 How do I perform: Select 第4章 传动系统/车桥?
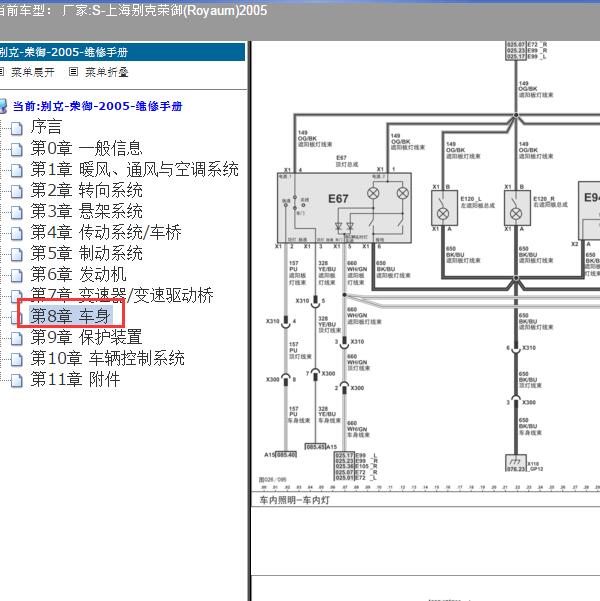(x=106, y=232)
